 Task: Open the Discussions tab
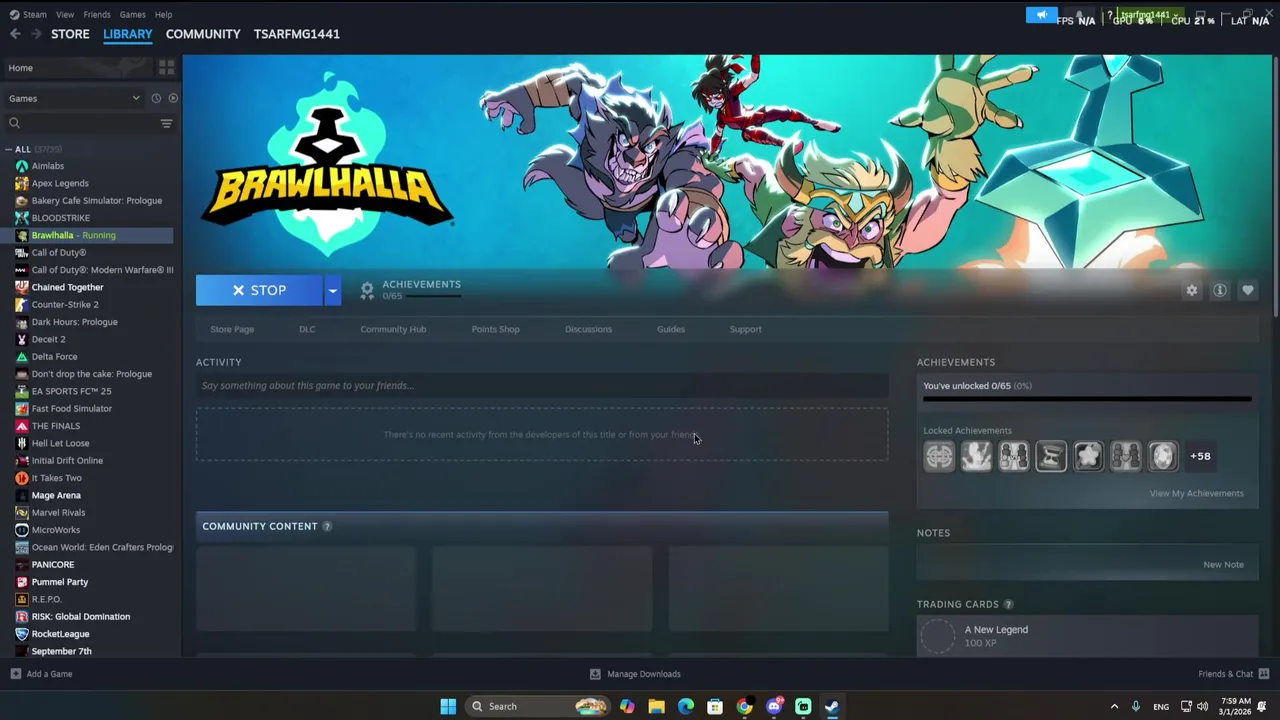(588, 329)
